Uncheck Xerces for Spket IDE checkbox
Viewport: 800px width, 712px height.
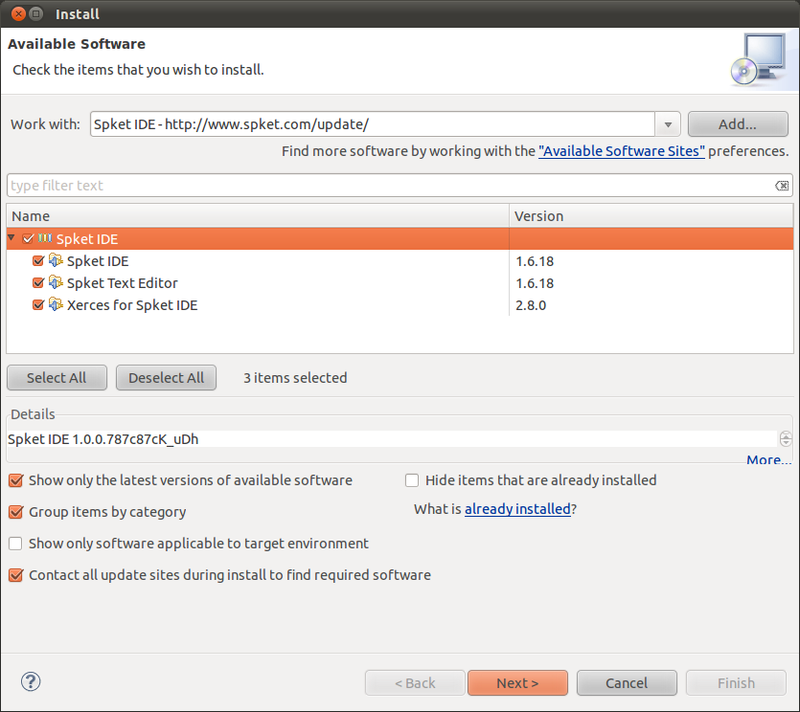(x=38, y=304)
